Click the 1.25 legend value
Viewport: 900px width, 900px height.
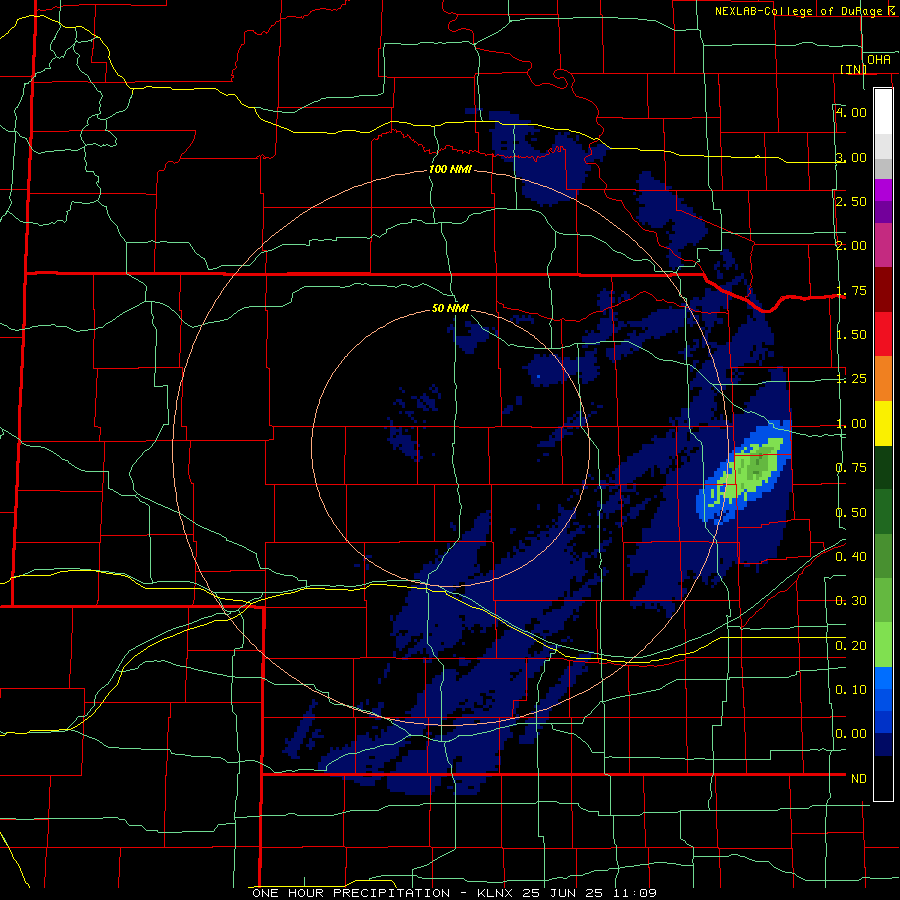pos(851,379)
